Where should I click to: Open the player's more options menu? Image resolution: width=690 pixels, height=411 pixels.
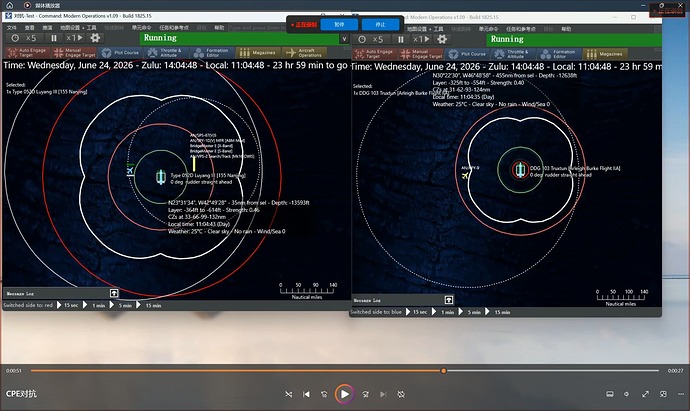[681, 394]
